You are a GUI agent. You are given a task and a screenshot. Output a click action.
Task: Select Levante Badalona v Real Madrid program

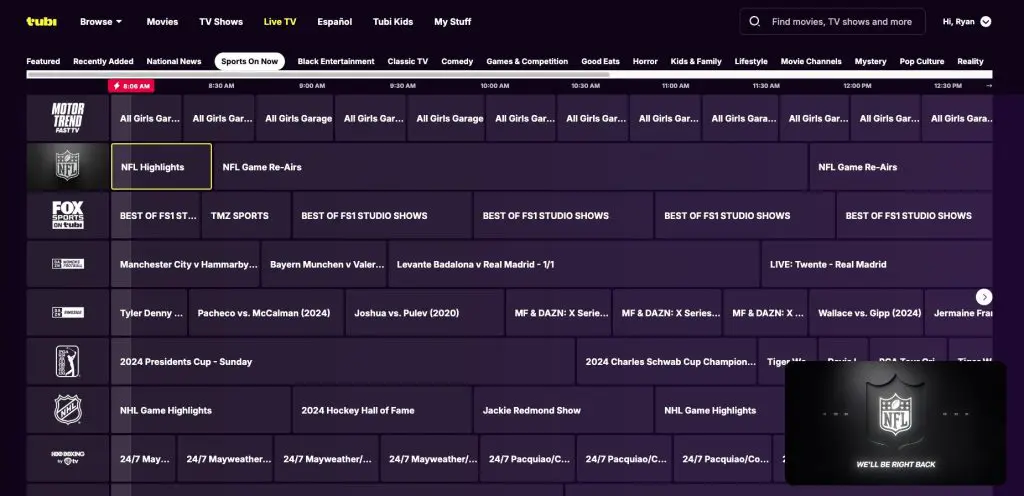click(x=574, y=264)
